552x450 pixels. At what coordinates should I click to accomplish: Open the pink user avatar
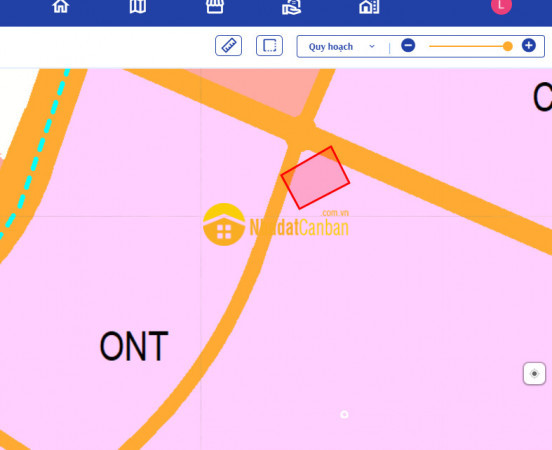(x=501, y=6)
